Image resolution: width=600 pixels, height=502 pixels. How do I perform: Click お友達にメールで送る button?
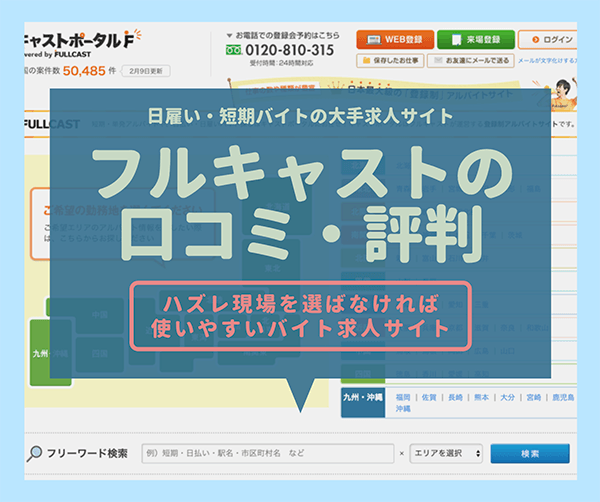coord(470,60)
